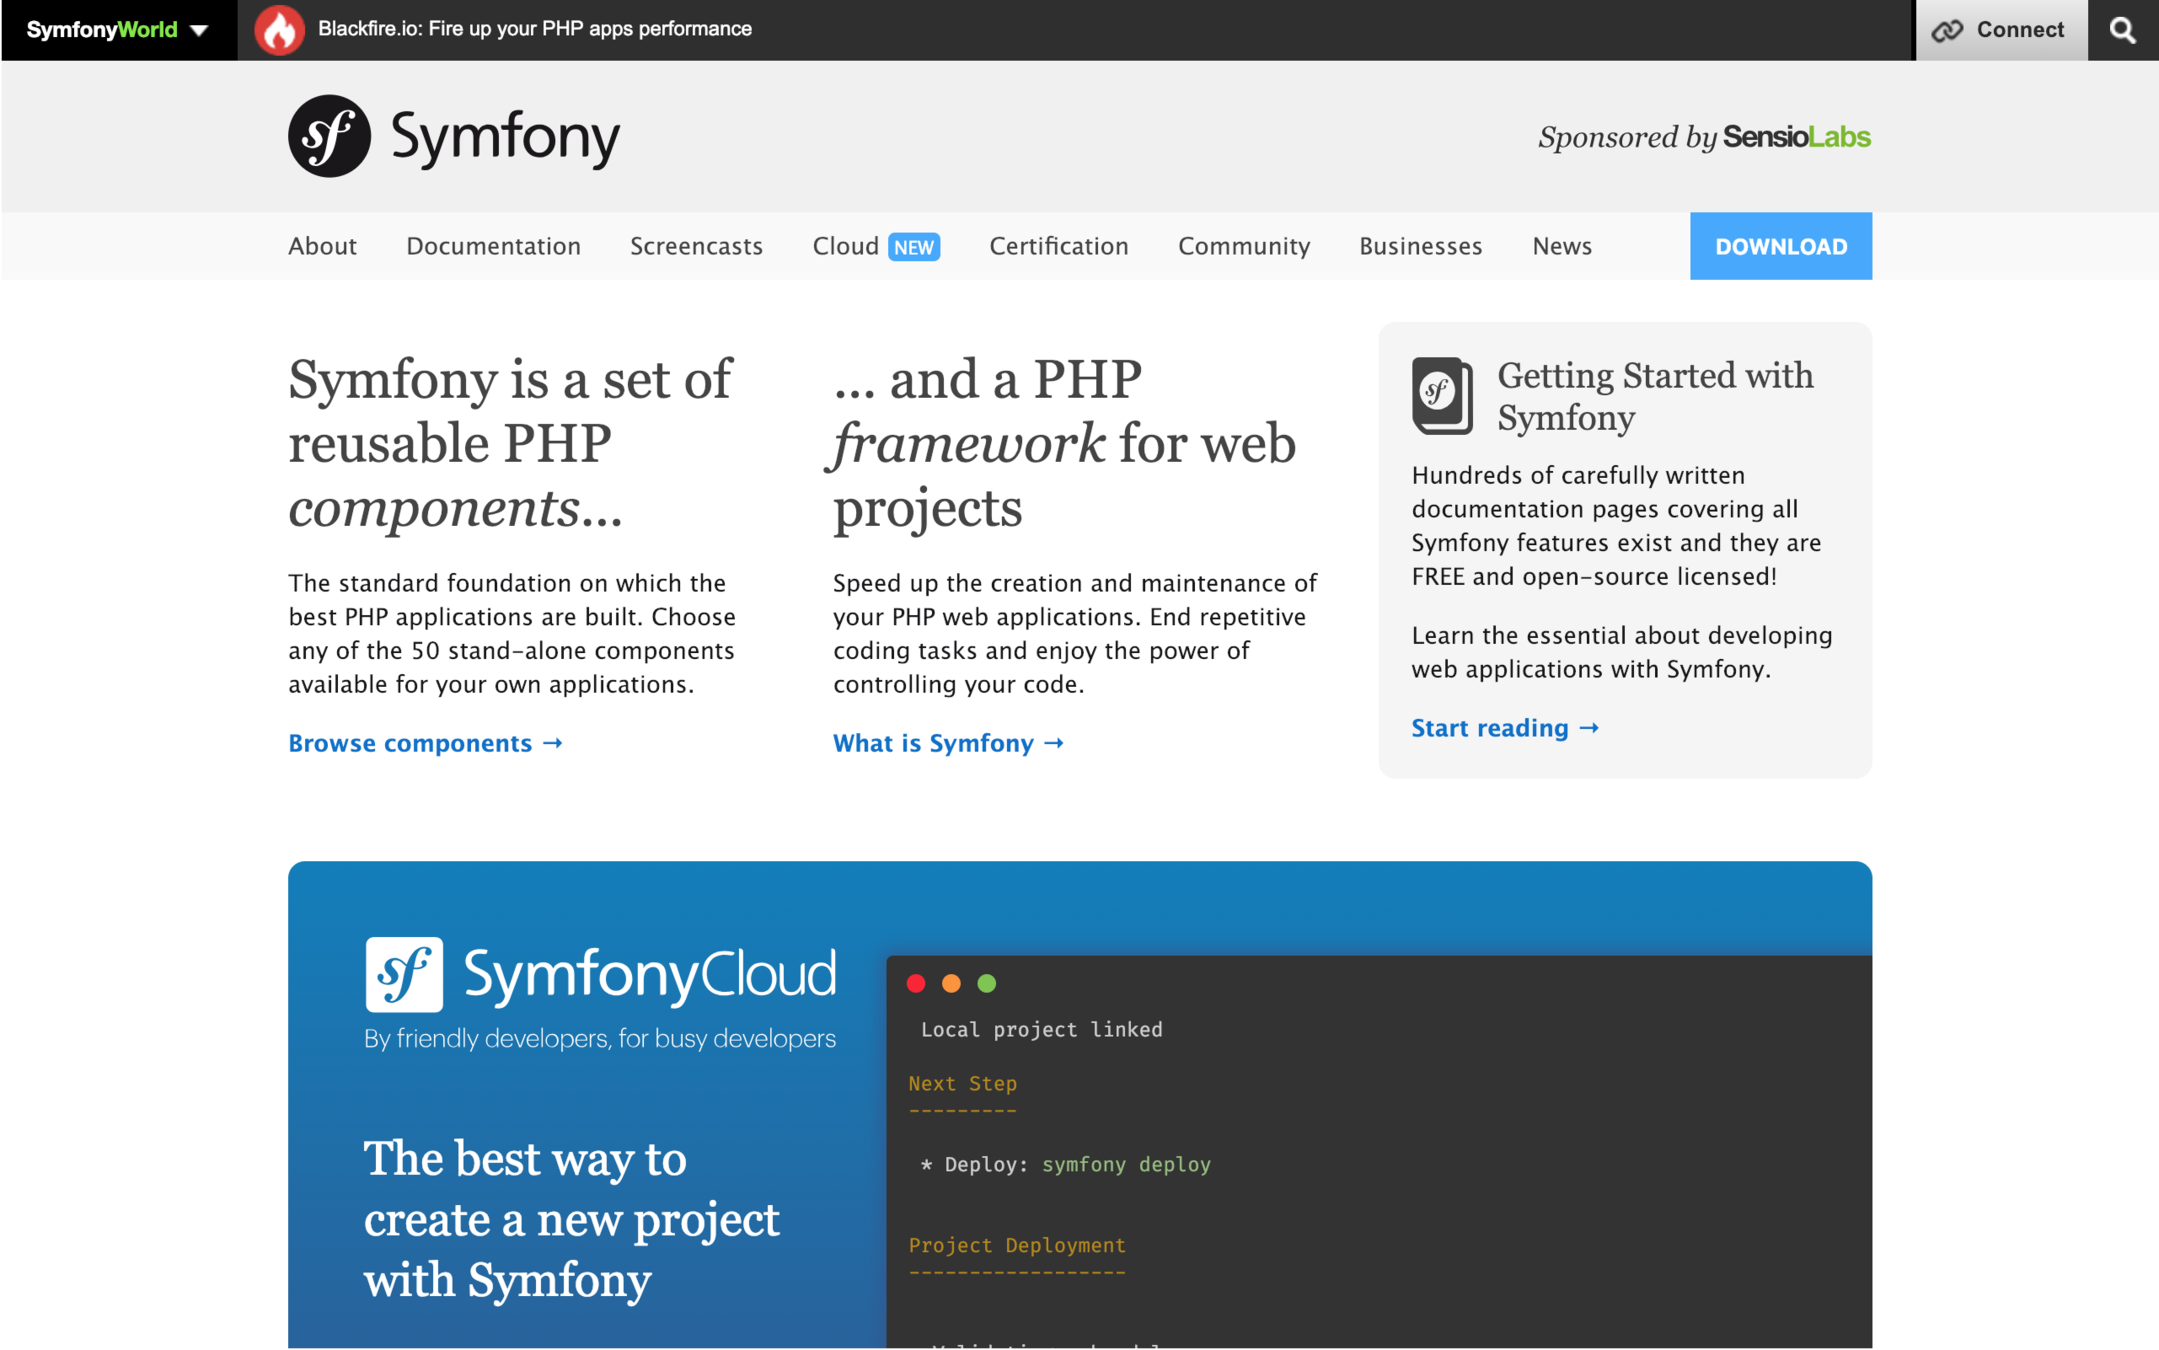
Task: Click the green terminal window dot
Action: [x=987, y=984]
